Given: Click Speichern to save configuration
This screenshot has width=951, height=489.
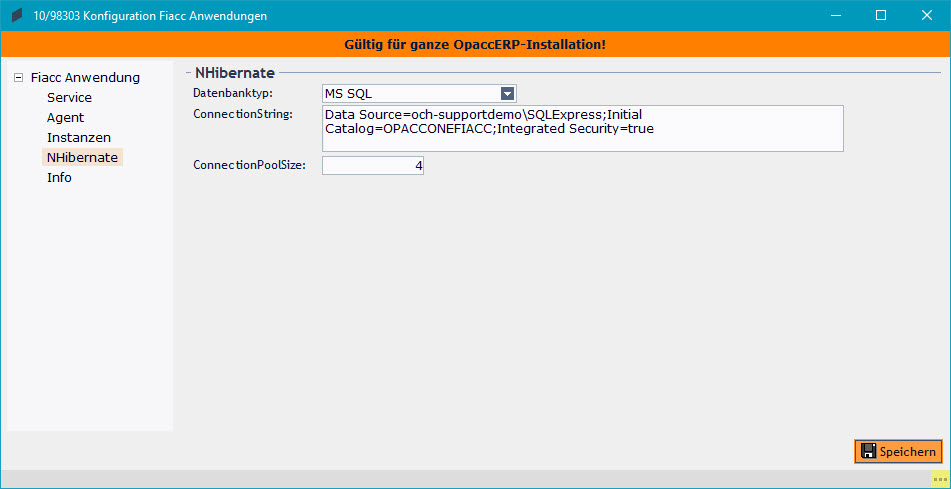Looking at the screenshot, I should click(898, 451).
